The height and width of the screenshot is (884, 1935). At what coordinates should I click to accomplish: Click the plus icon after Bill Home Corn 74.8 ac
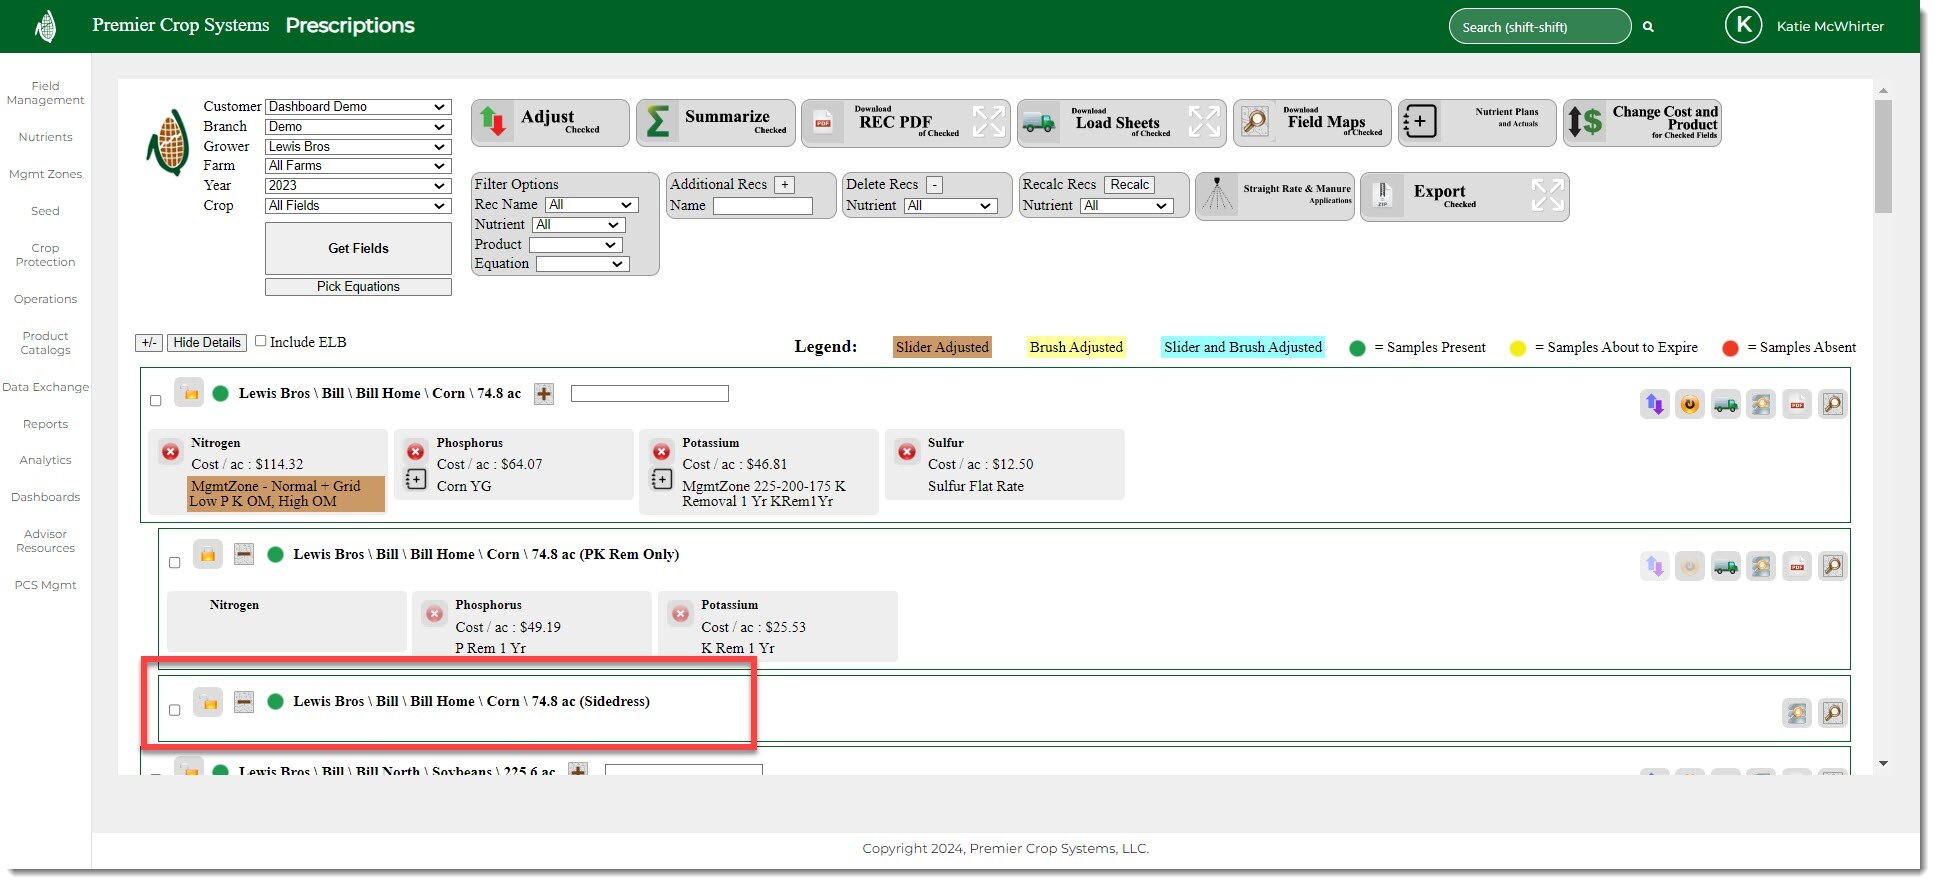pyautogui.click(x=544, y=394)
